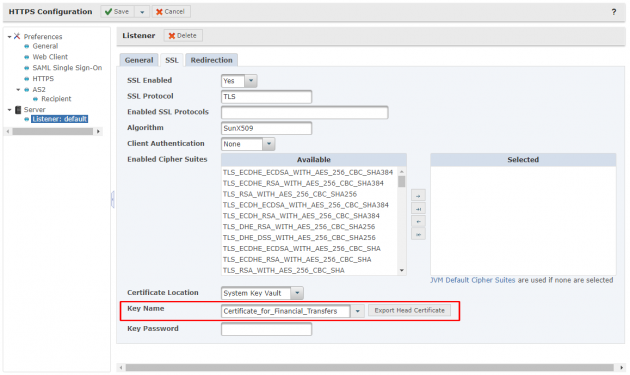This screenshot has width=630, height=375.
Task: Switch to the Redirection tab
Action: pyautogui.click(x=211, y=60)
